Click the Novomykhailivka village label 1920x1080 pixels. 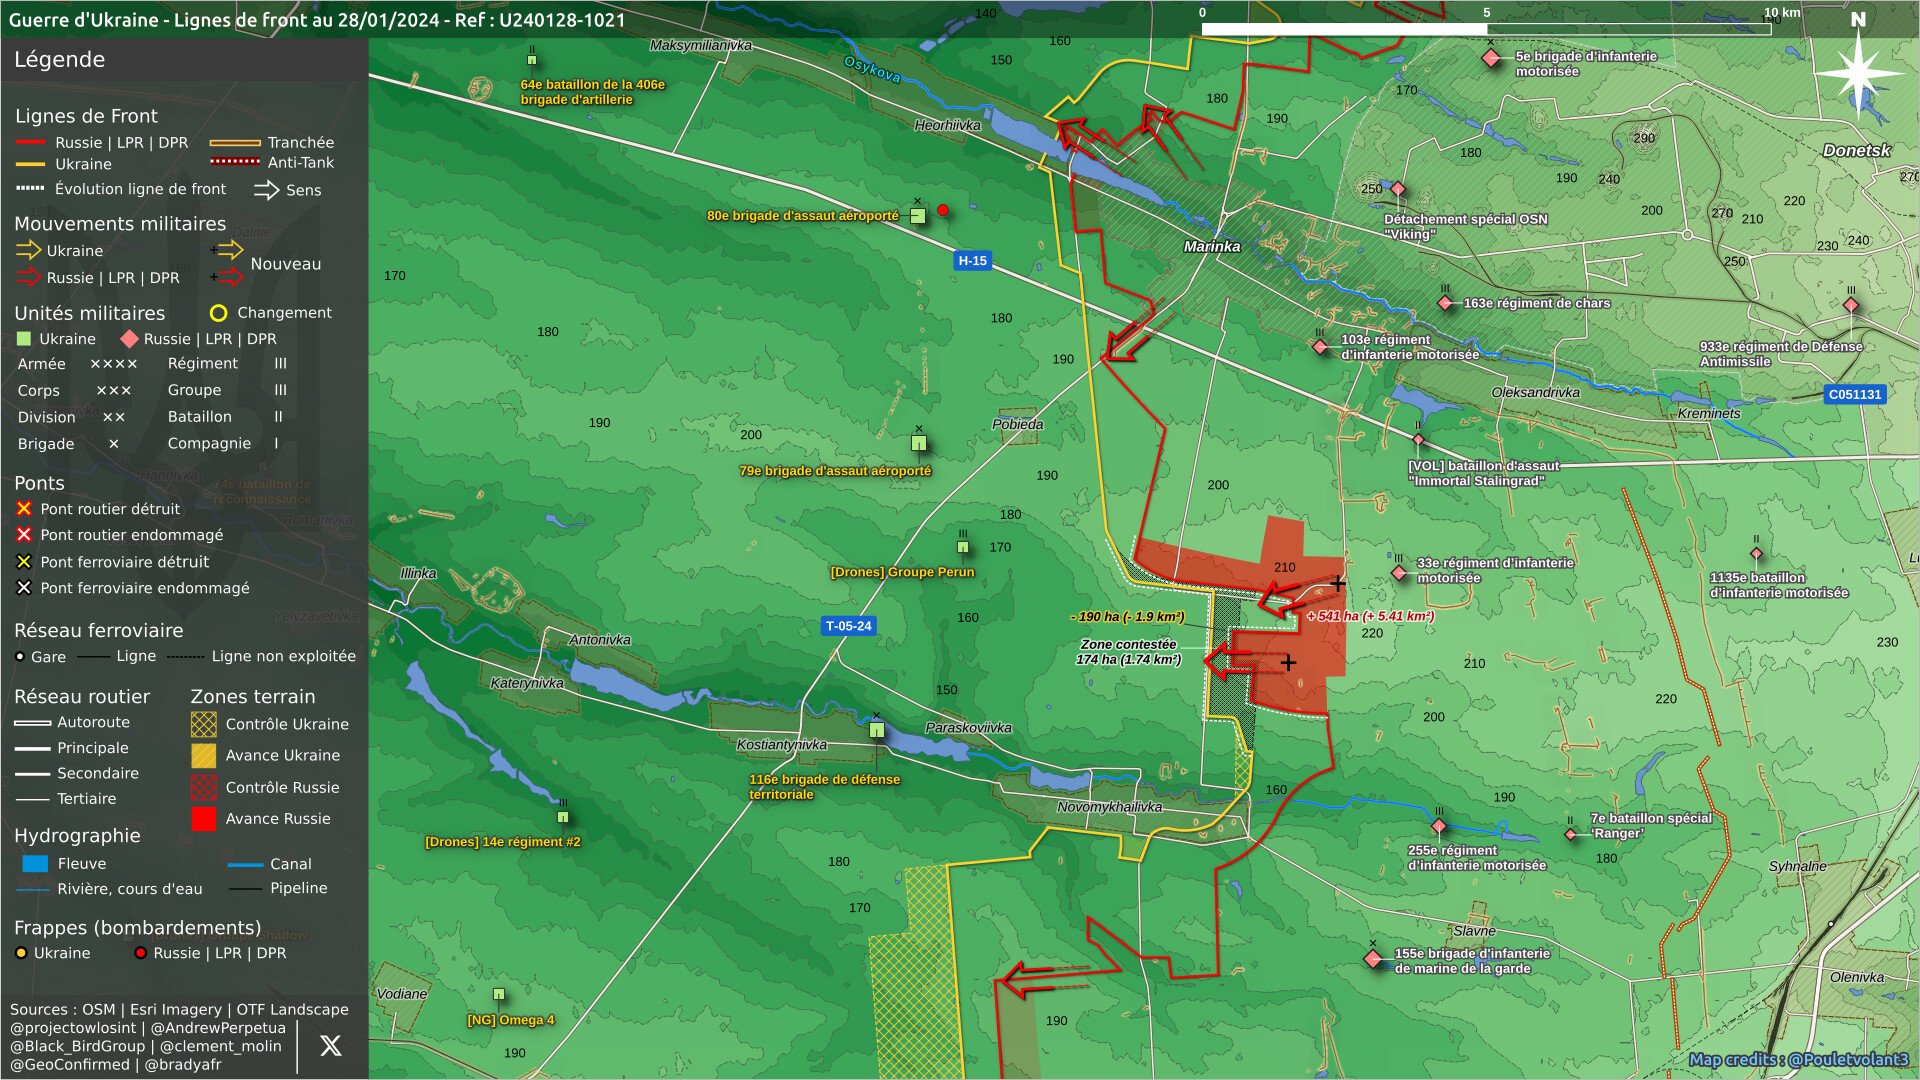(1110, 806)
